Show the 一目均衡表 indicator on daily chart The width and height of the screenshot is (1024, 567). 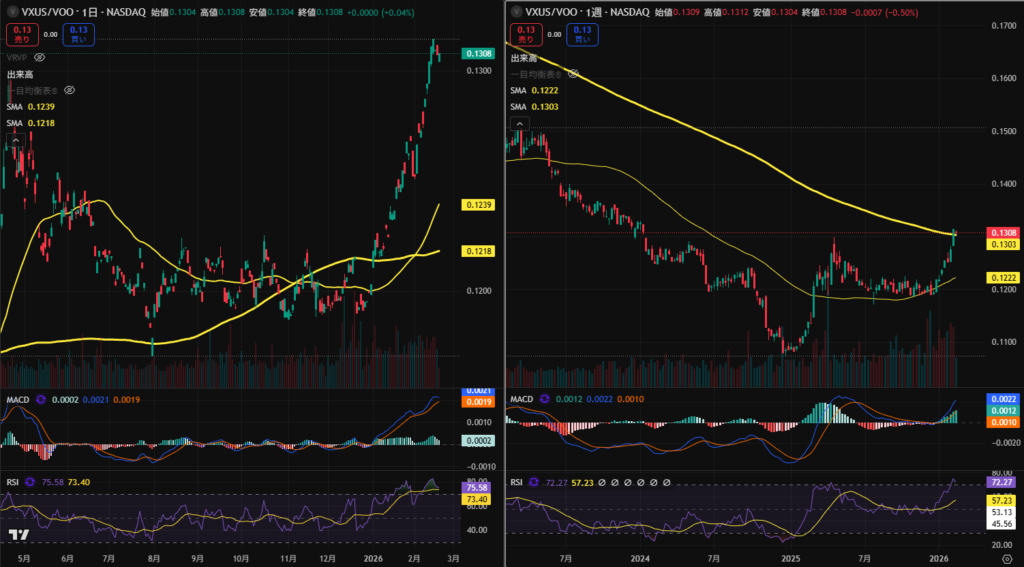tap(70, 90)
